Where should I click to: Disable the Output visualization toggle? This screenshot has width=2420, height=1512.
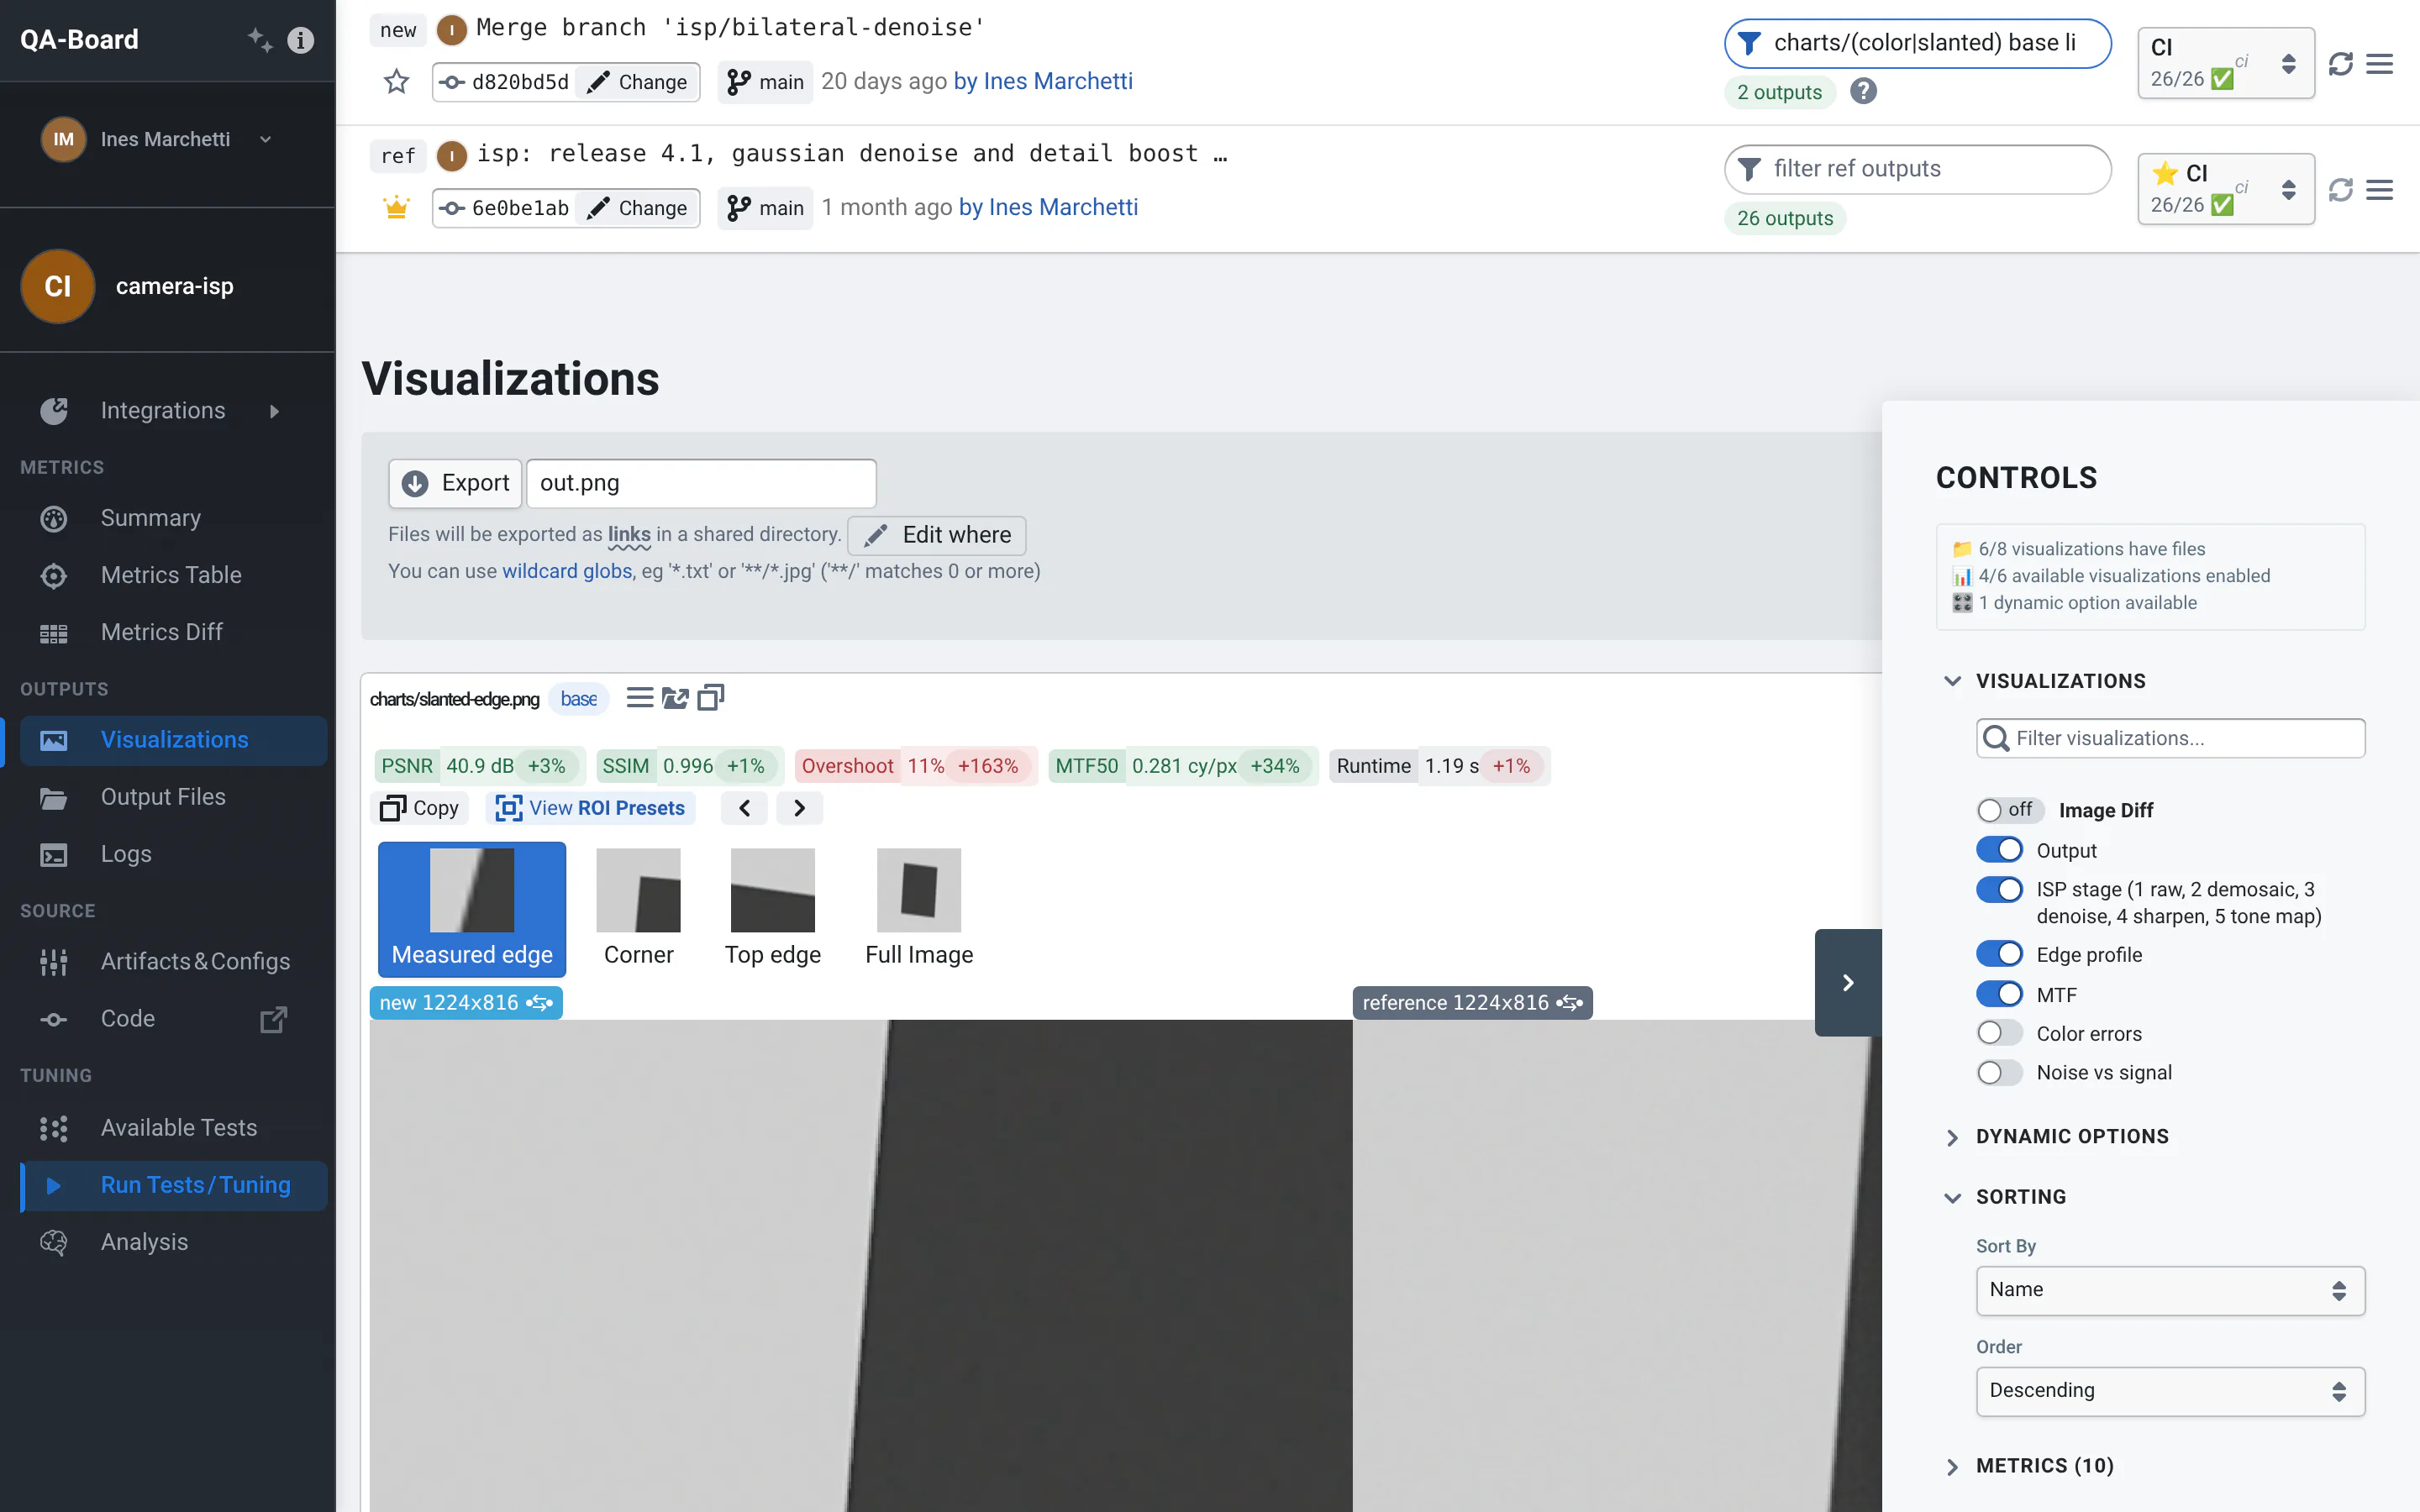click(1999, 850)
